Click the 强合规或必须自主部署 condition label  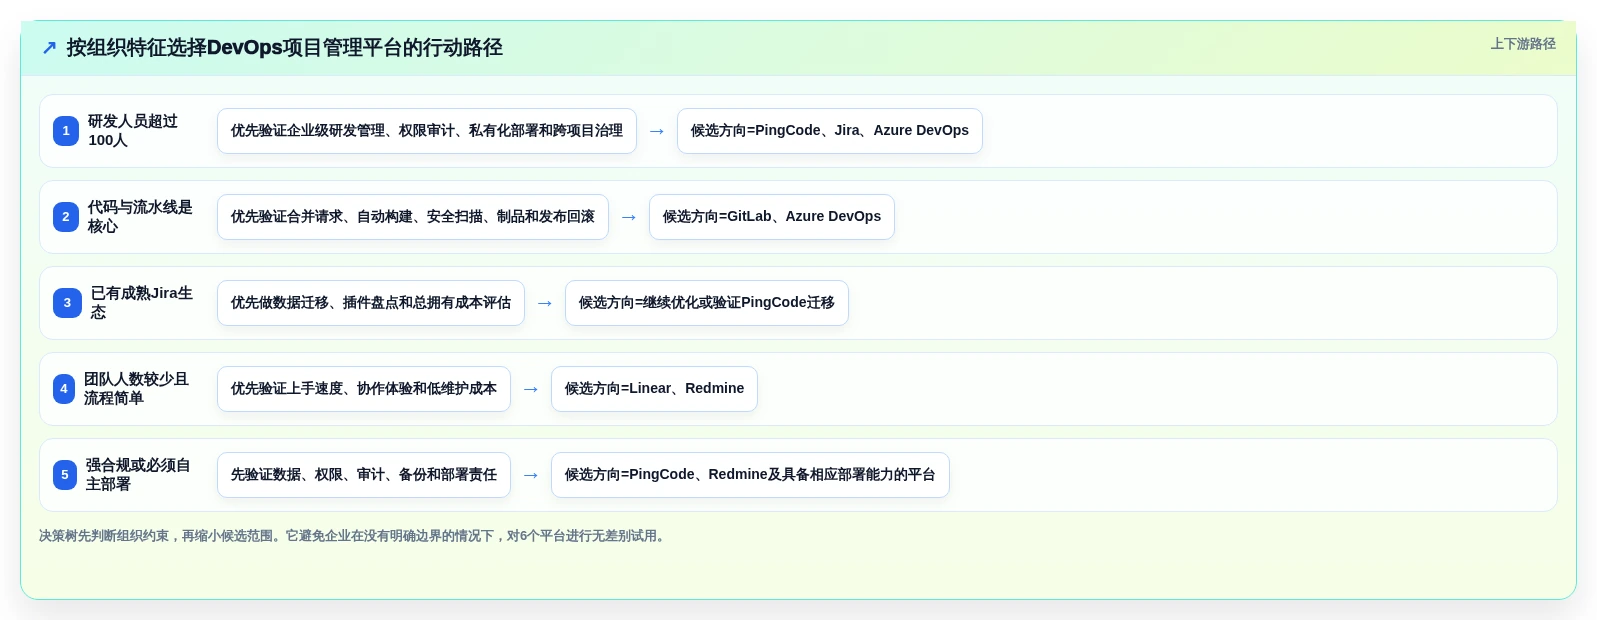point(138,475)
